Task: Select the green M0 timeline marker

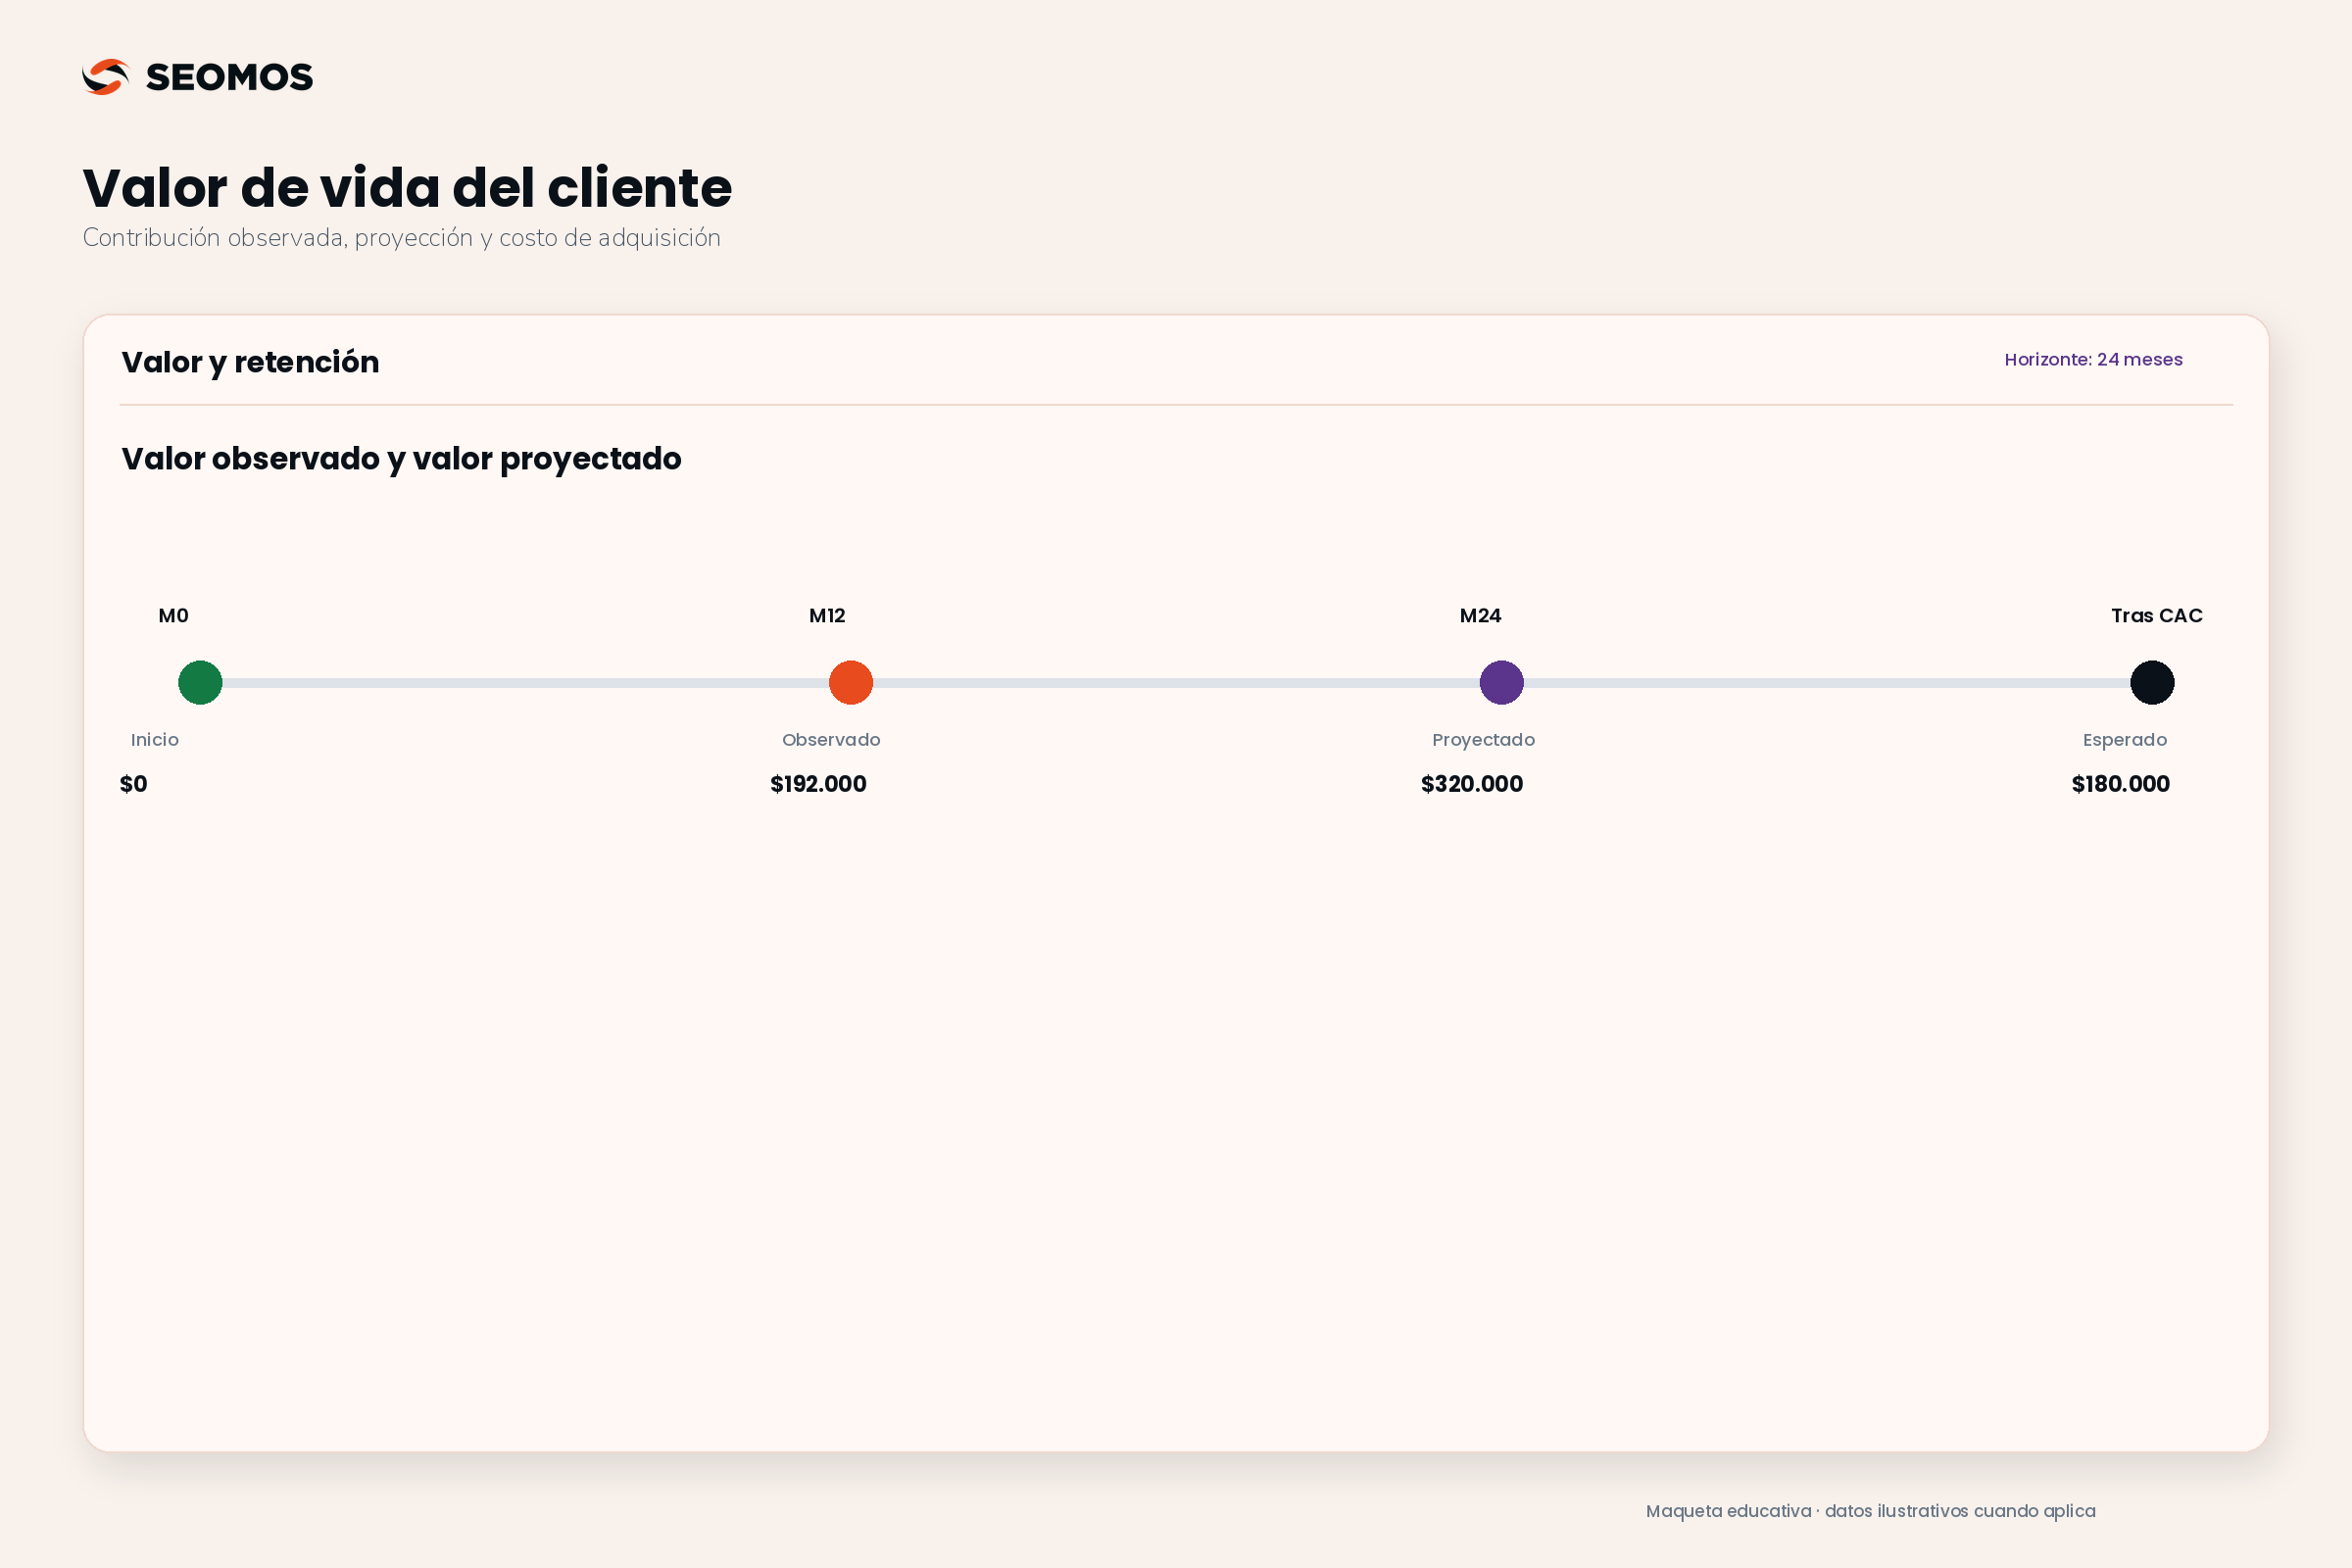Action: point(200,683)
